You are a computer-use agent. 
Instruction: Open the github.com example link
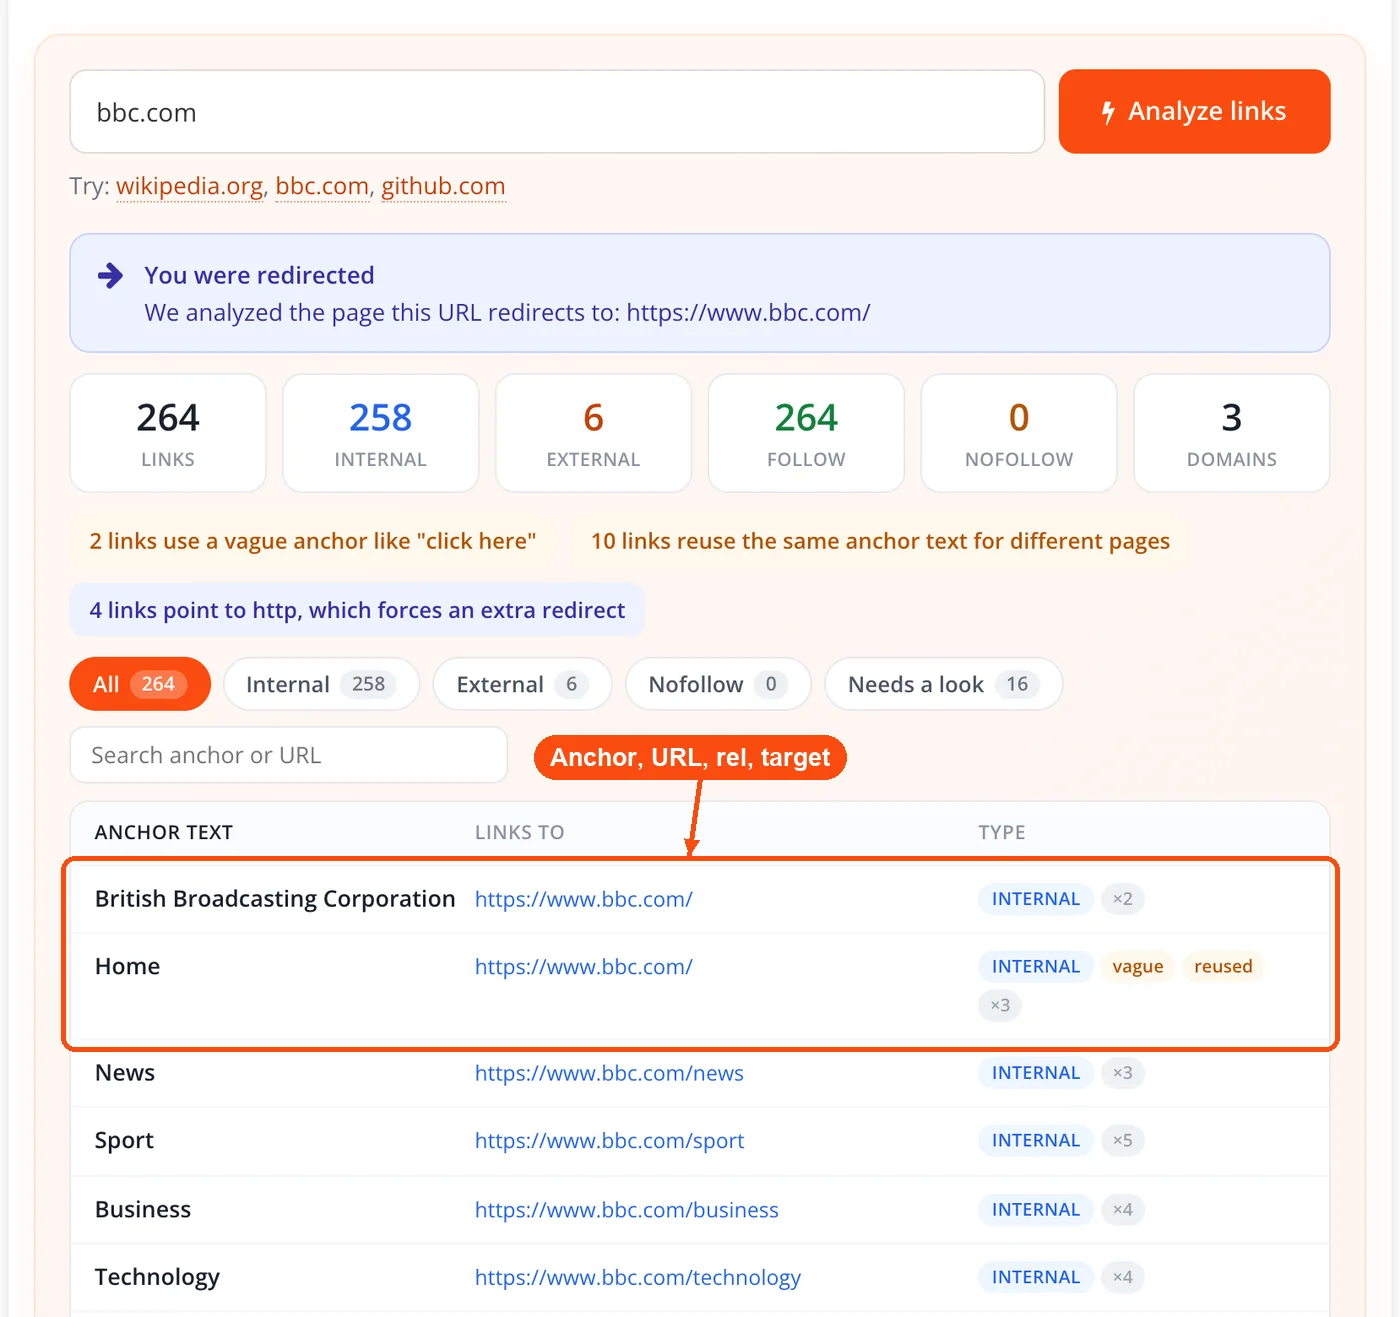[x=443, y=186]
